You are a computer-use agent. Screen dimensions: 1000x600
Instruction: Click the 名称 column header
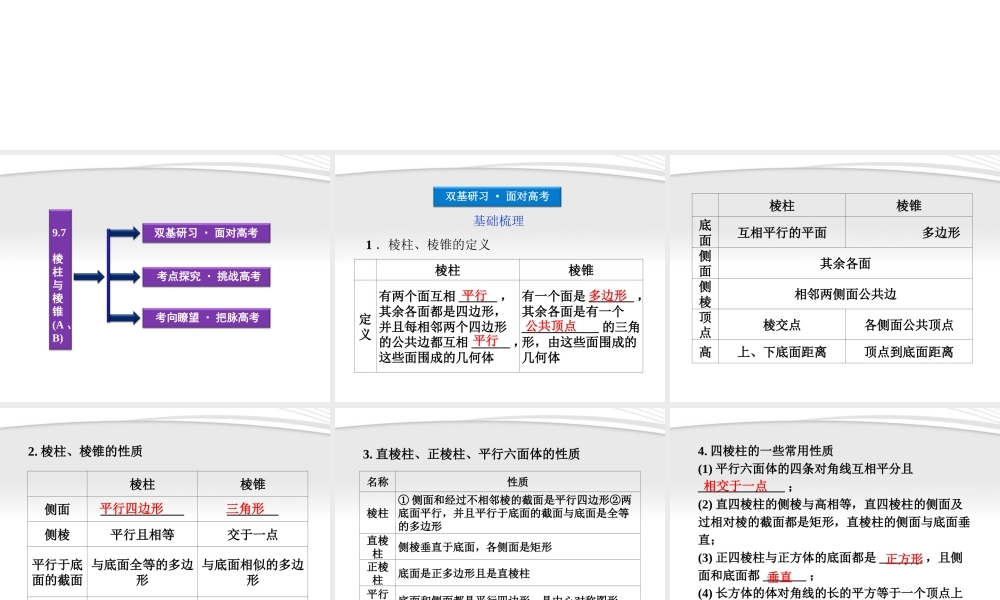coord(378,482)
